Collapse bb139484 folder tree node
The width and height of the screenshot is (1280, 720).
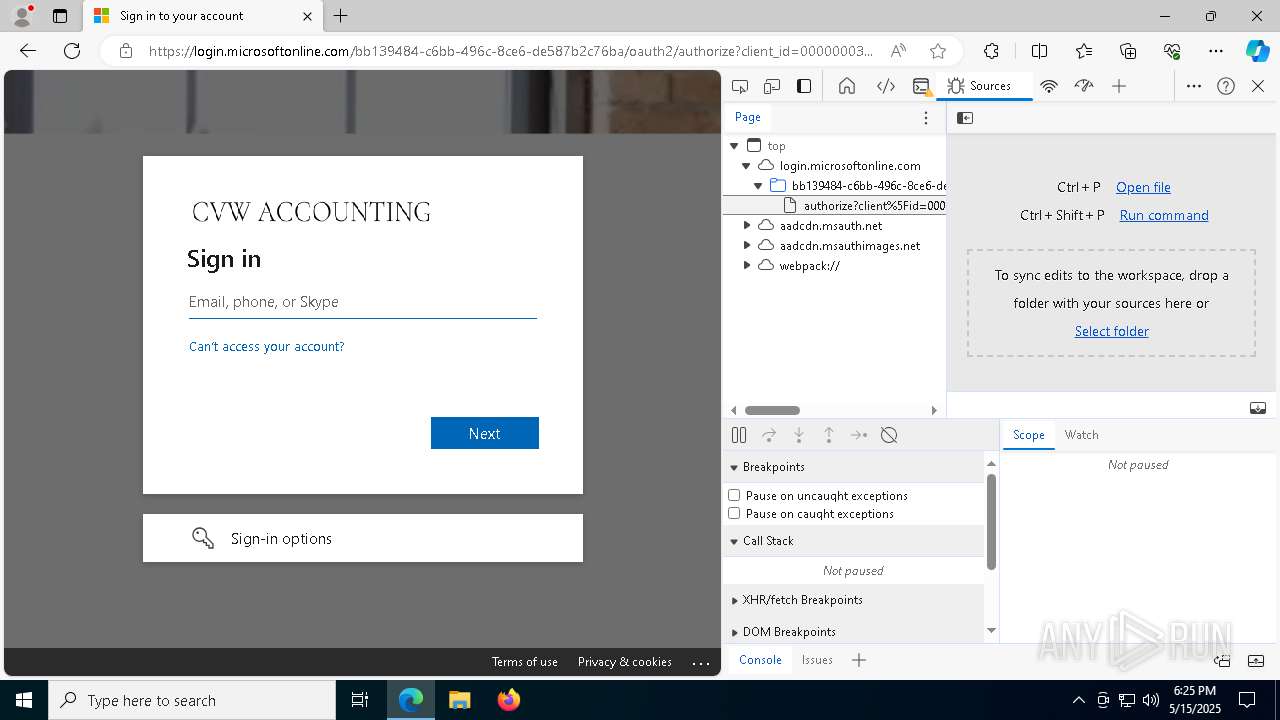(758, 186)
